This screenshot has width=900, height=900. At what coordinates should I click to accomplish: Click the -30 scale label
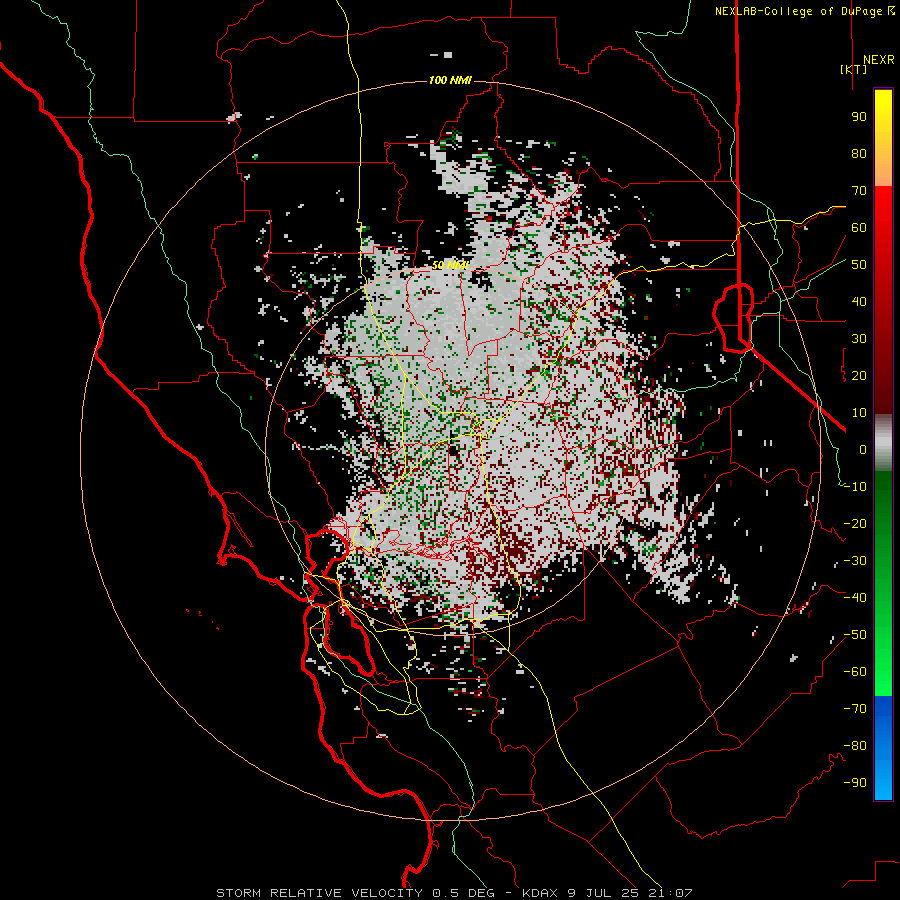(855, 561)
